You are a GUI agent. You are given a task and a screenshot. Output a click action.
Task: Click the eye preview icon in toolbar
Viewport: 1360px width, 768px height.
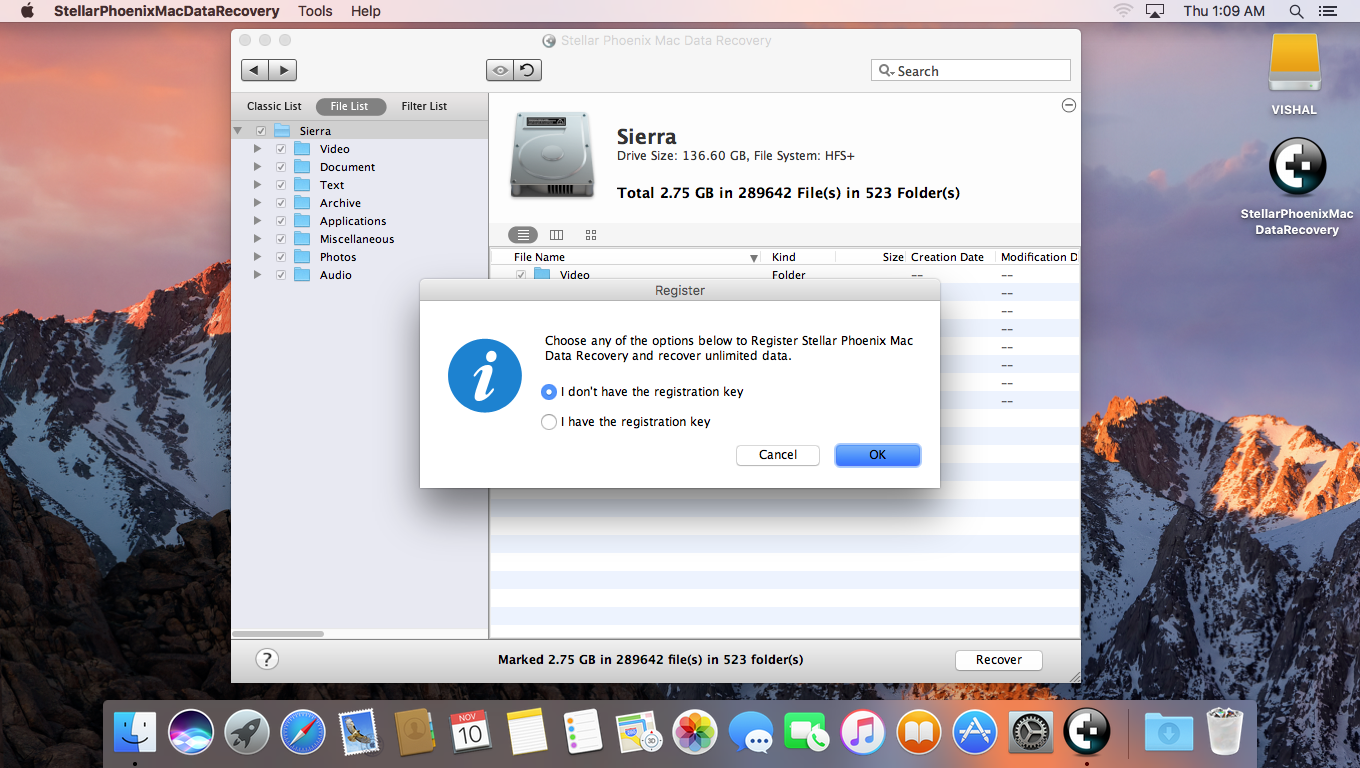pyautogui.click(x=500, y=70)
